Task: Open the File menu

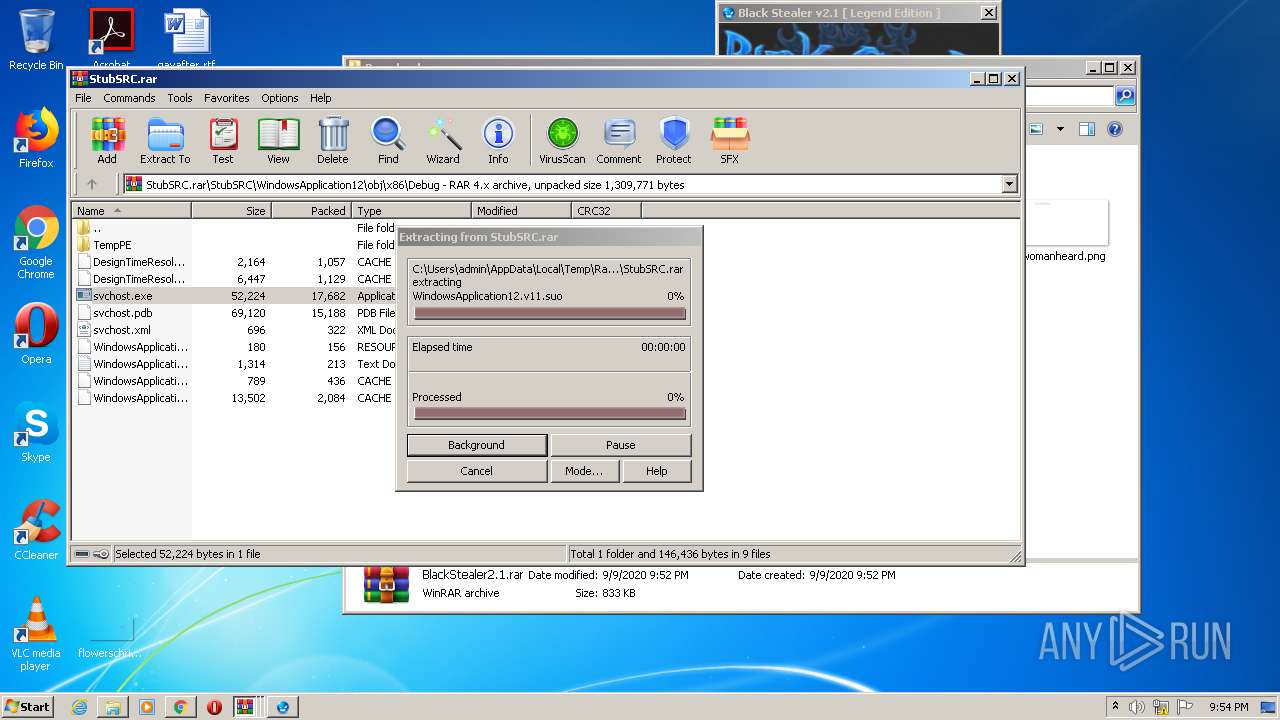Action: [x=83, y=98]
